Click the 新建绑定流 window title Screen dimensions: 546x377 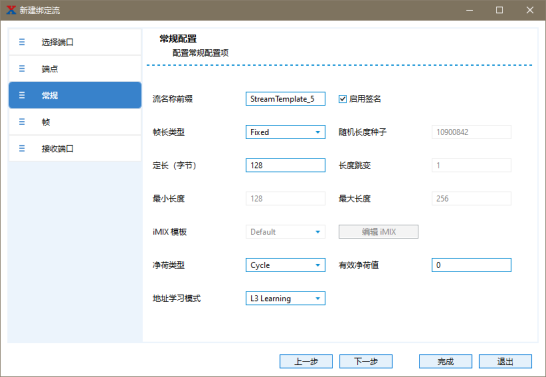pyautogui.click(x=40, y=10)
